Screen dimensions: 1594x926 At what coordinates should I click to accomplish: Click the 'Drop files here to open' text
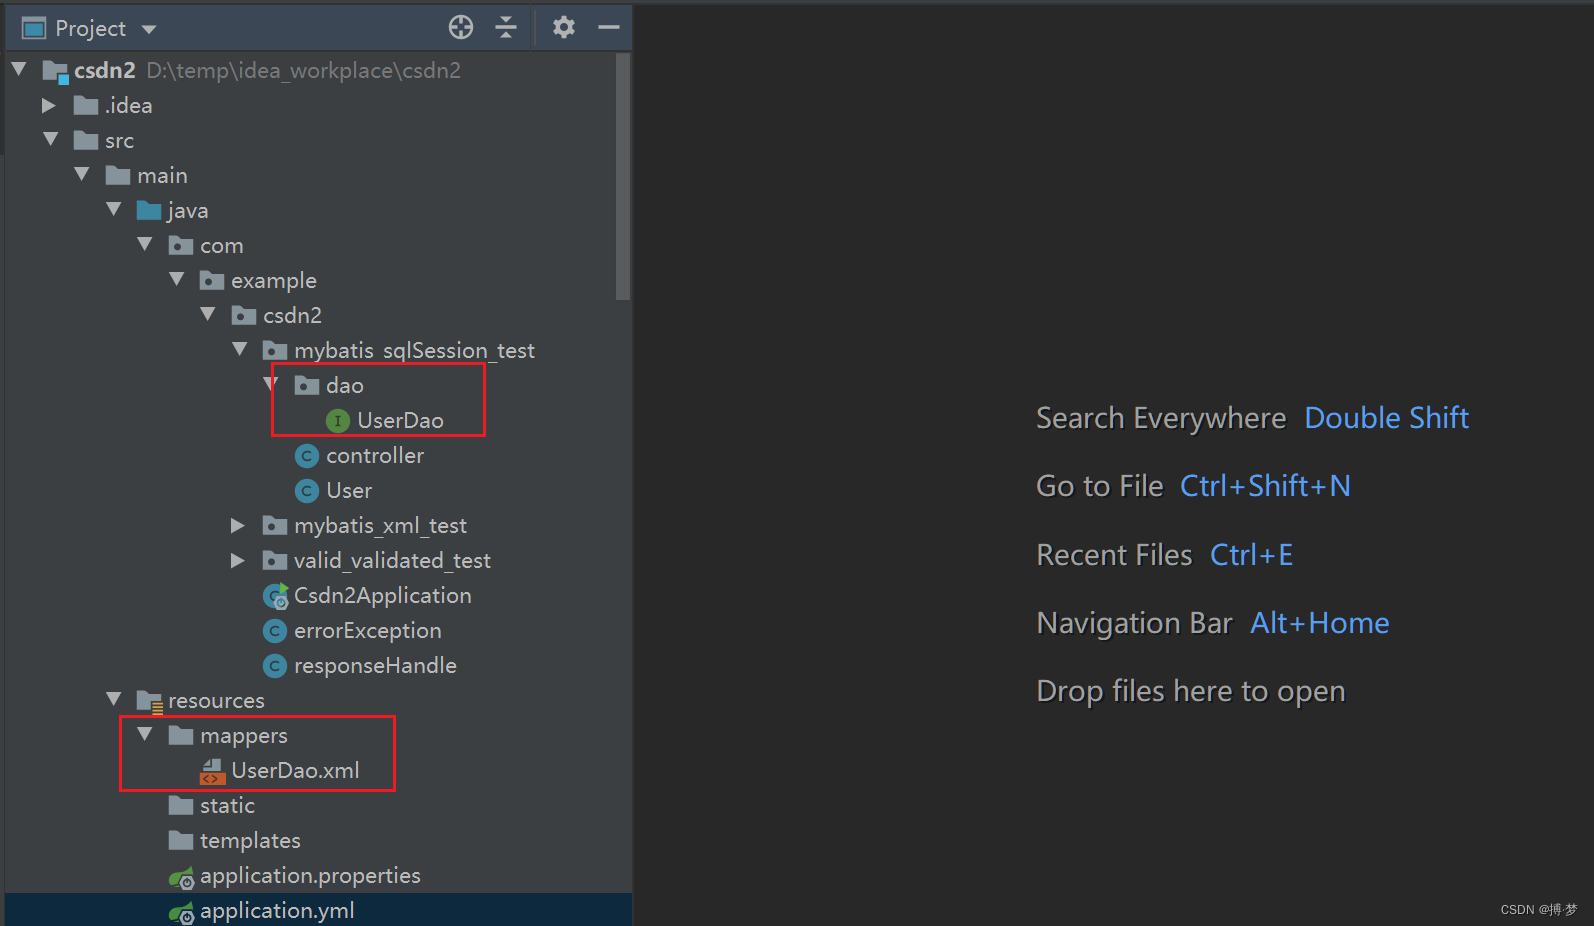1190,692
